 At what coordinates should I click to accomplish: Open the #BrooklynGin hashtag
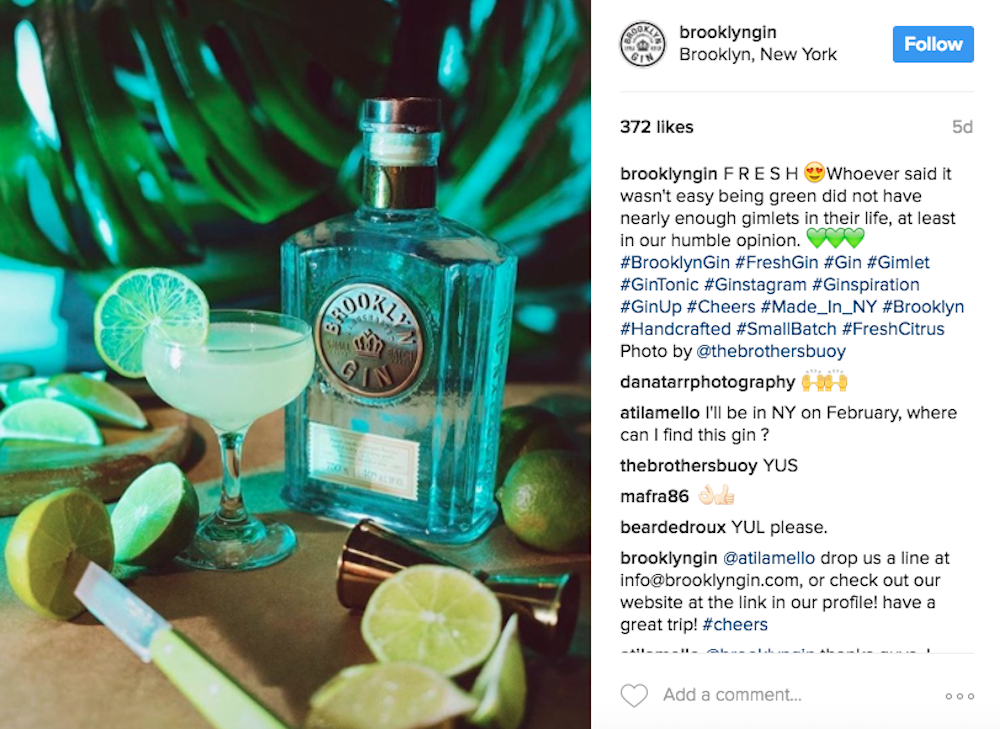(675, 262)
